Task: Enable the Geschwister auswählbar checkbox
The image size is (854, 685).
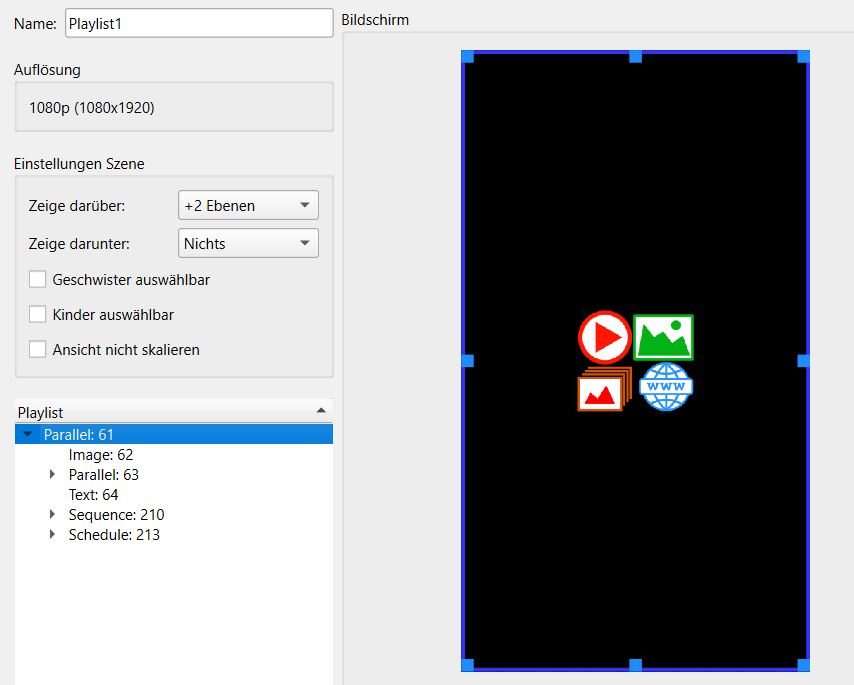Action: coord(38,280)
